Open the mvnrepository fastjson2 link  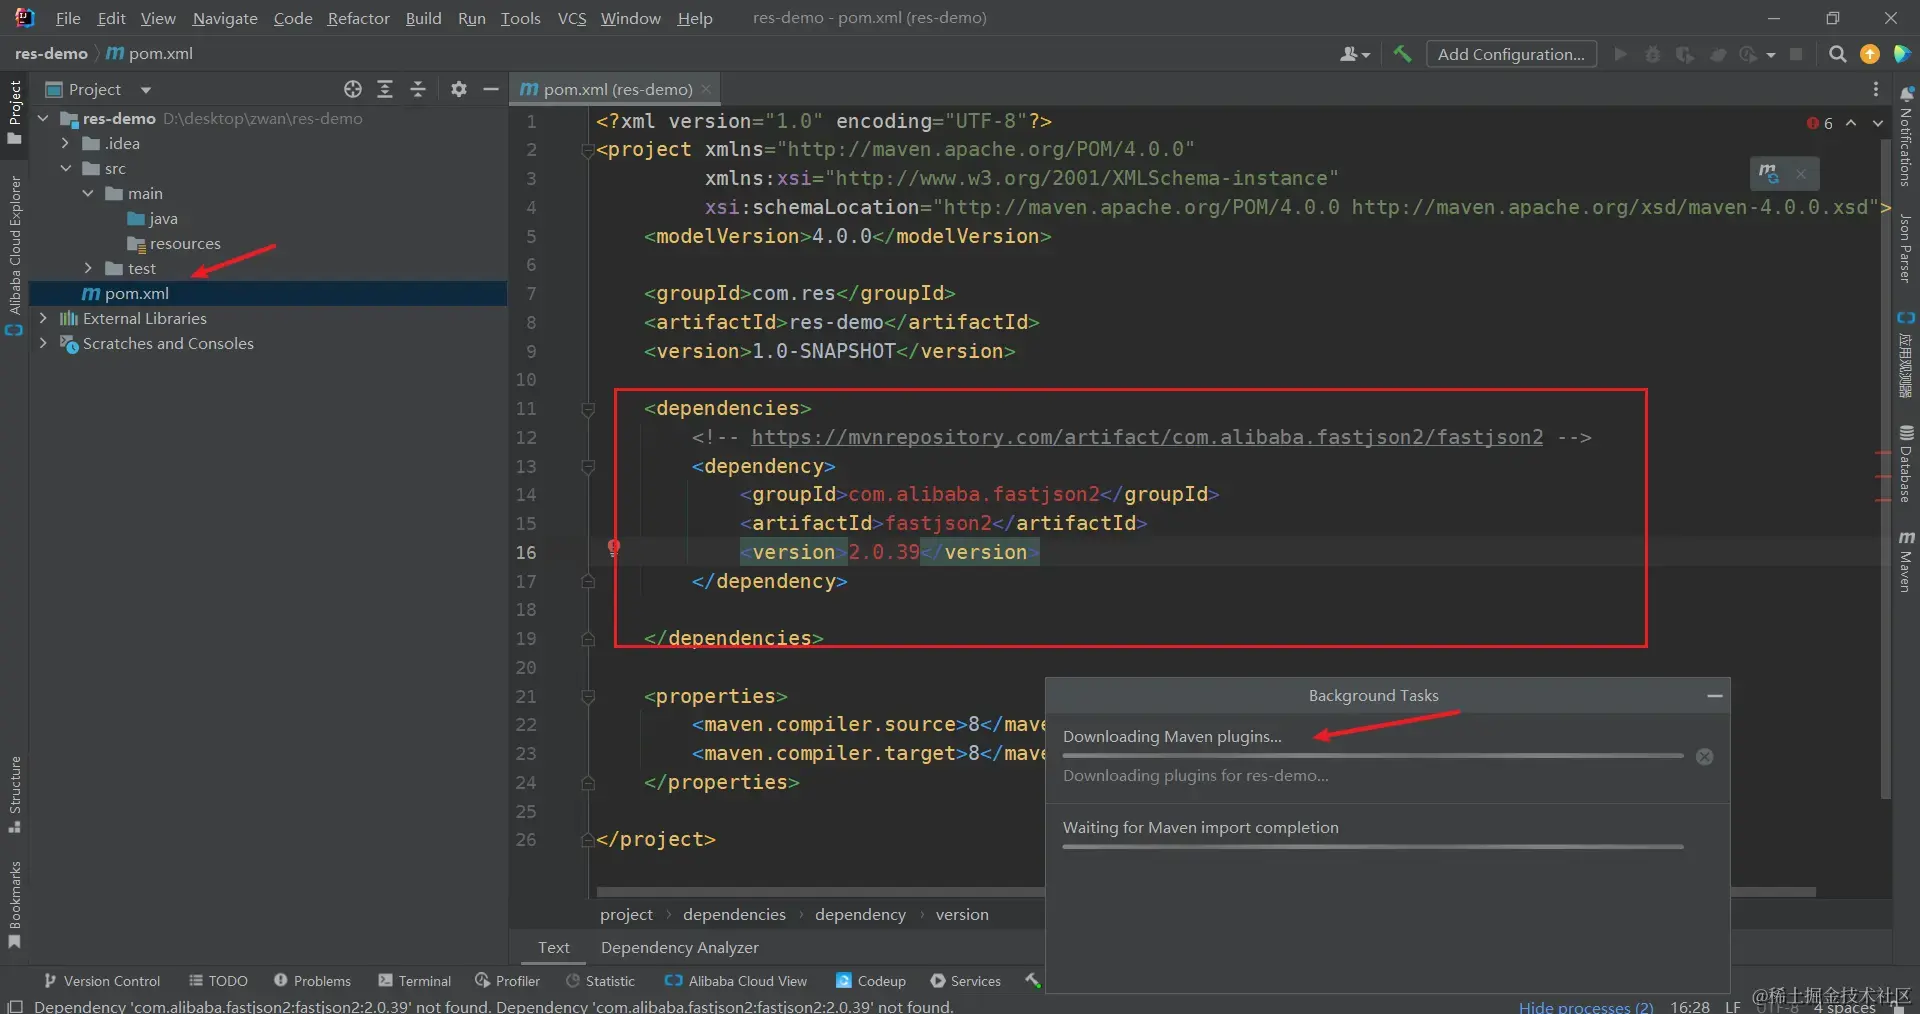[x=1147, y=437]
